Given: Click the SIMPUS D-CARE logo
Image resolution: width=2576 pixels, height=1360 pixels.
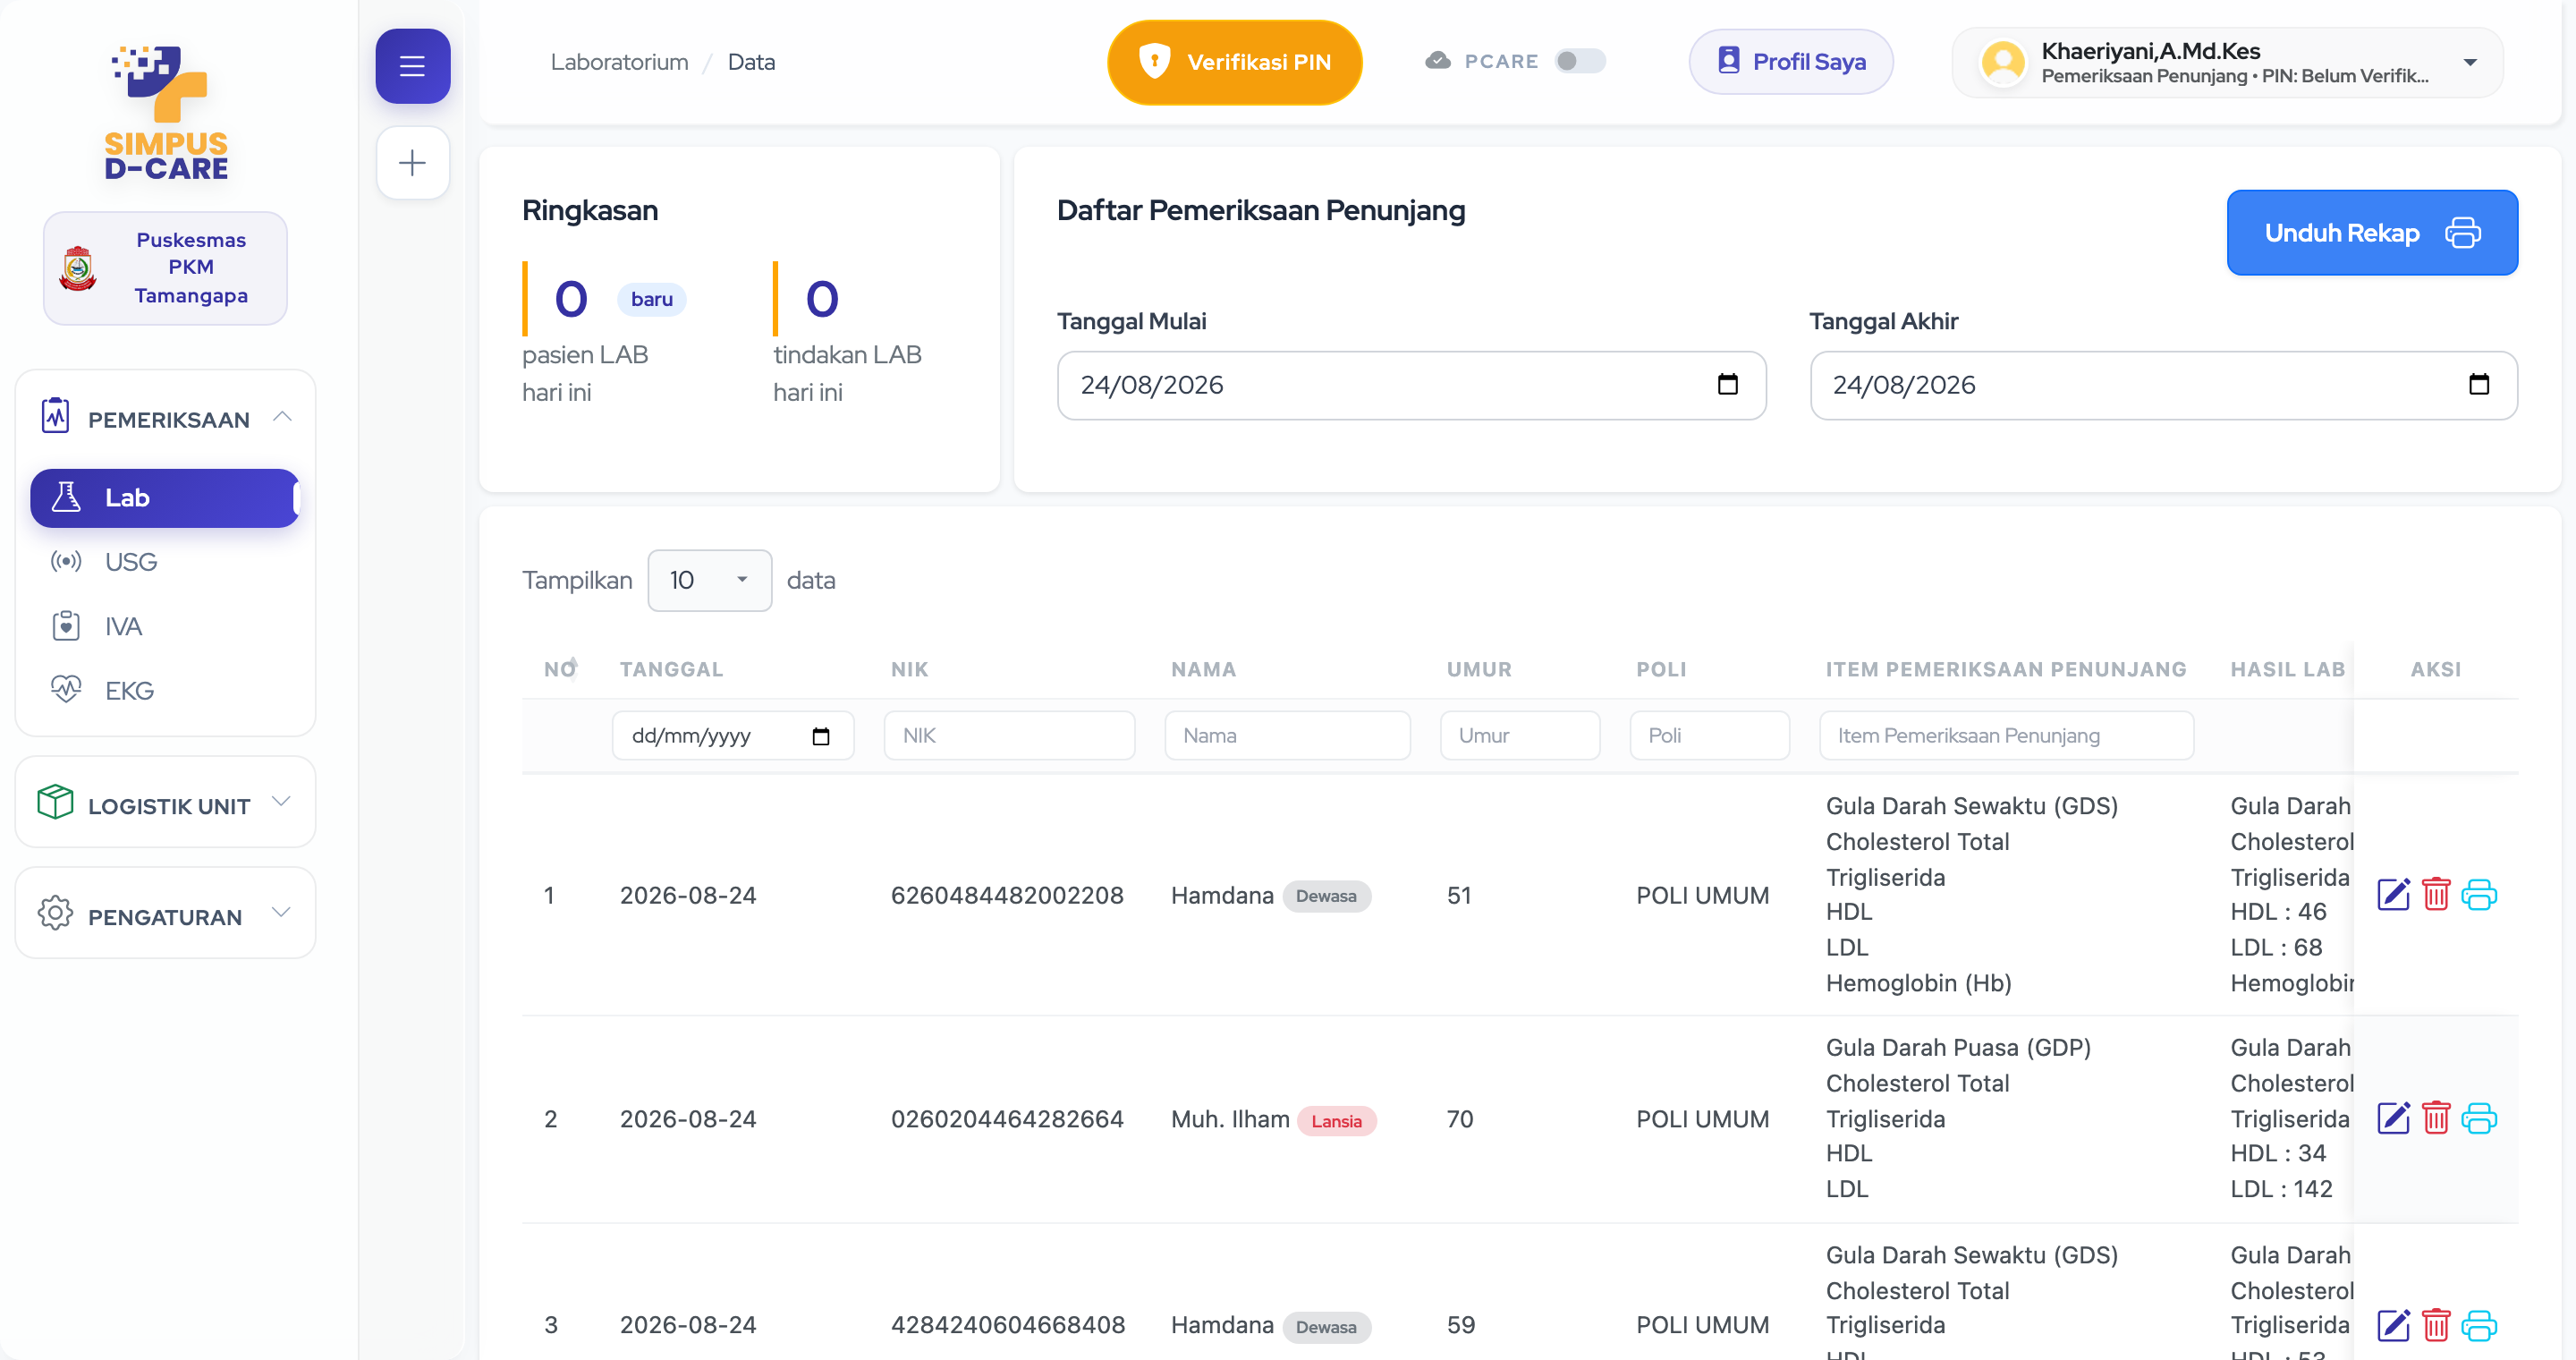Looking at the screenshot, I should [x=166, y=112].
